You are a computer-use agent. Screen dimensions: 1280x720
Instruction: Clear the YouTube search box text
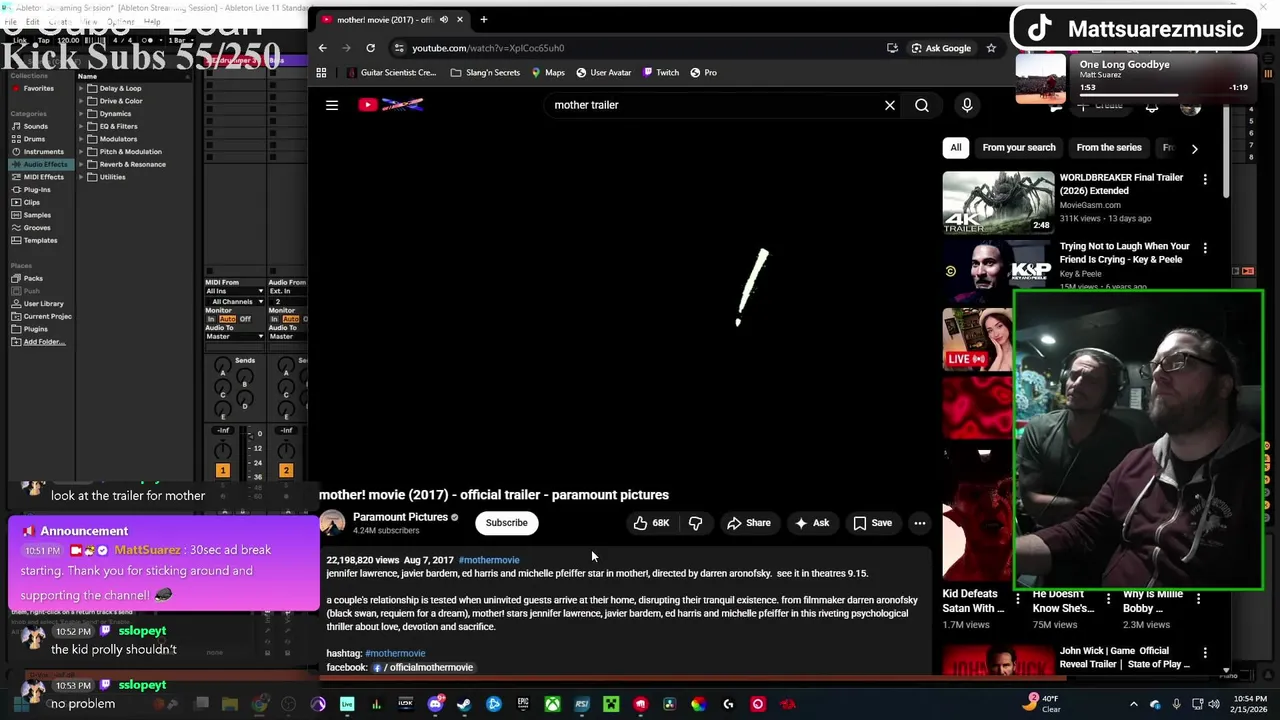click(890, 105)
